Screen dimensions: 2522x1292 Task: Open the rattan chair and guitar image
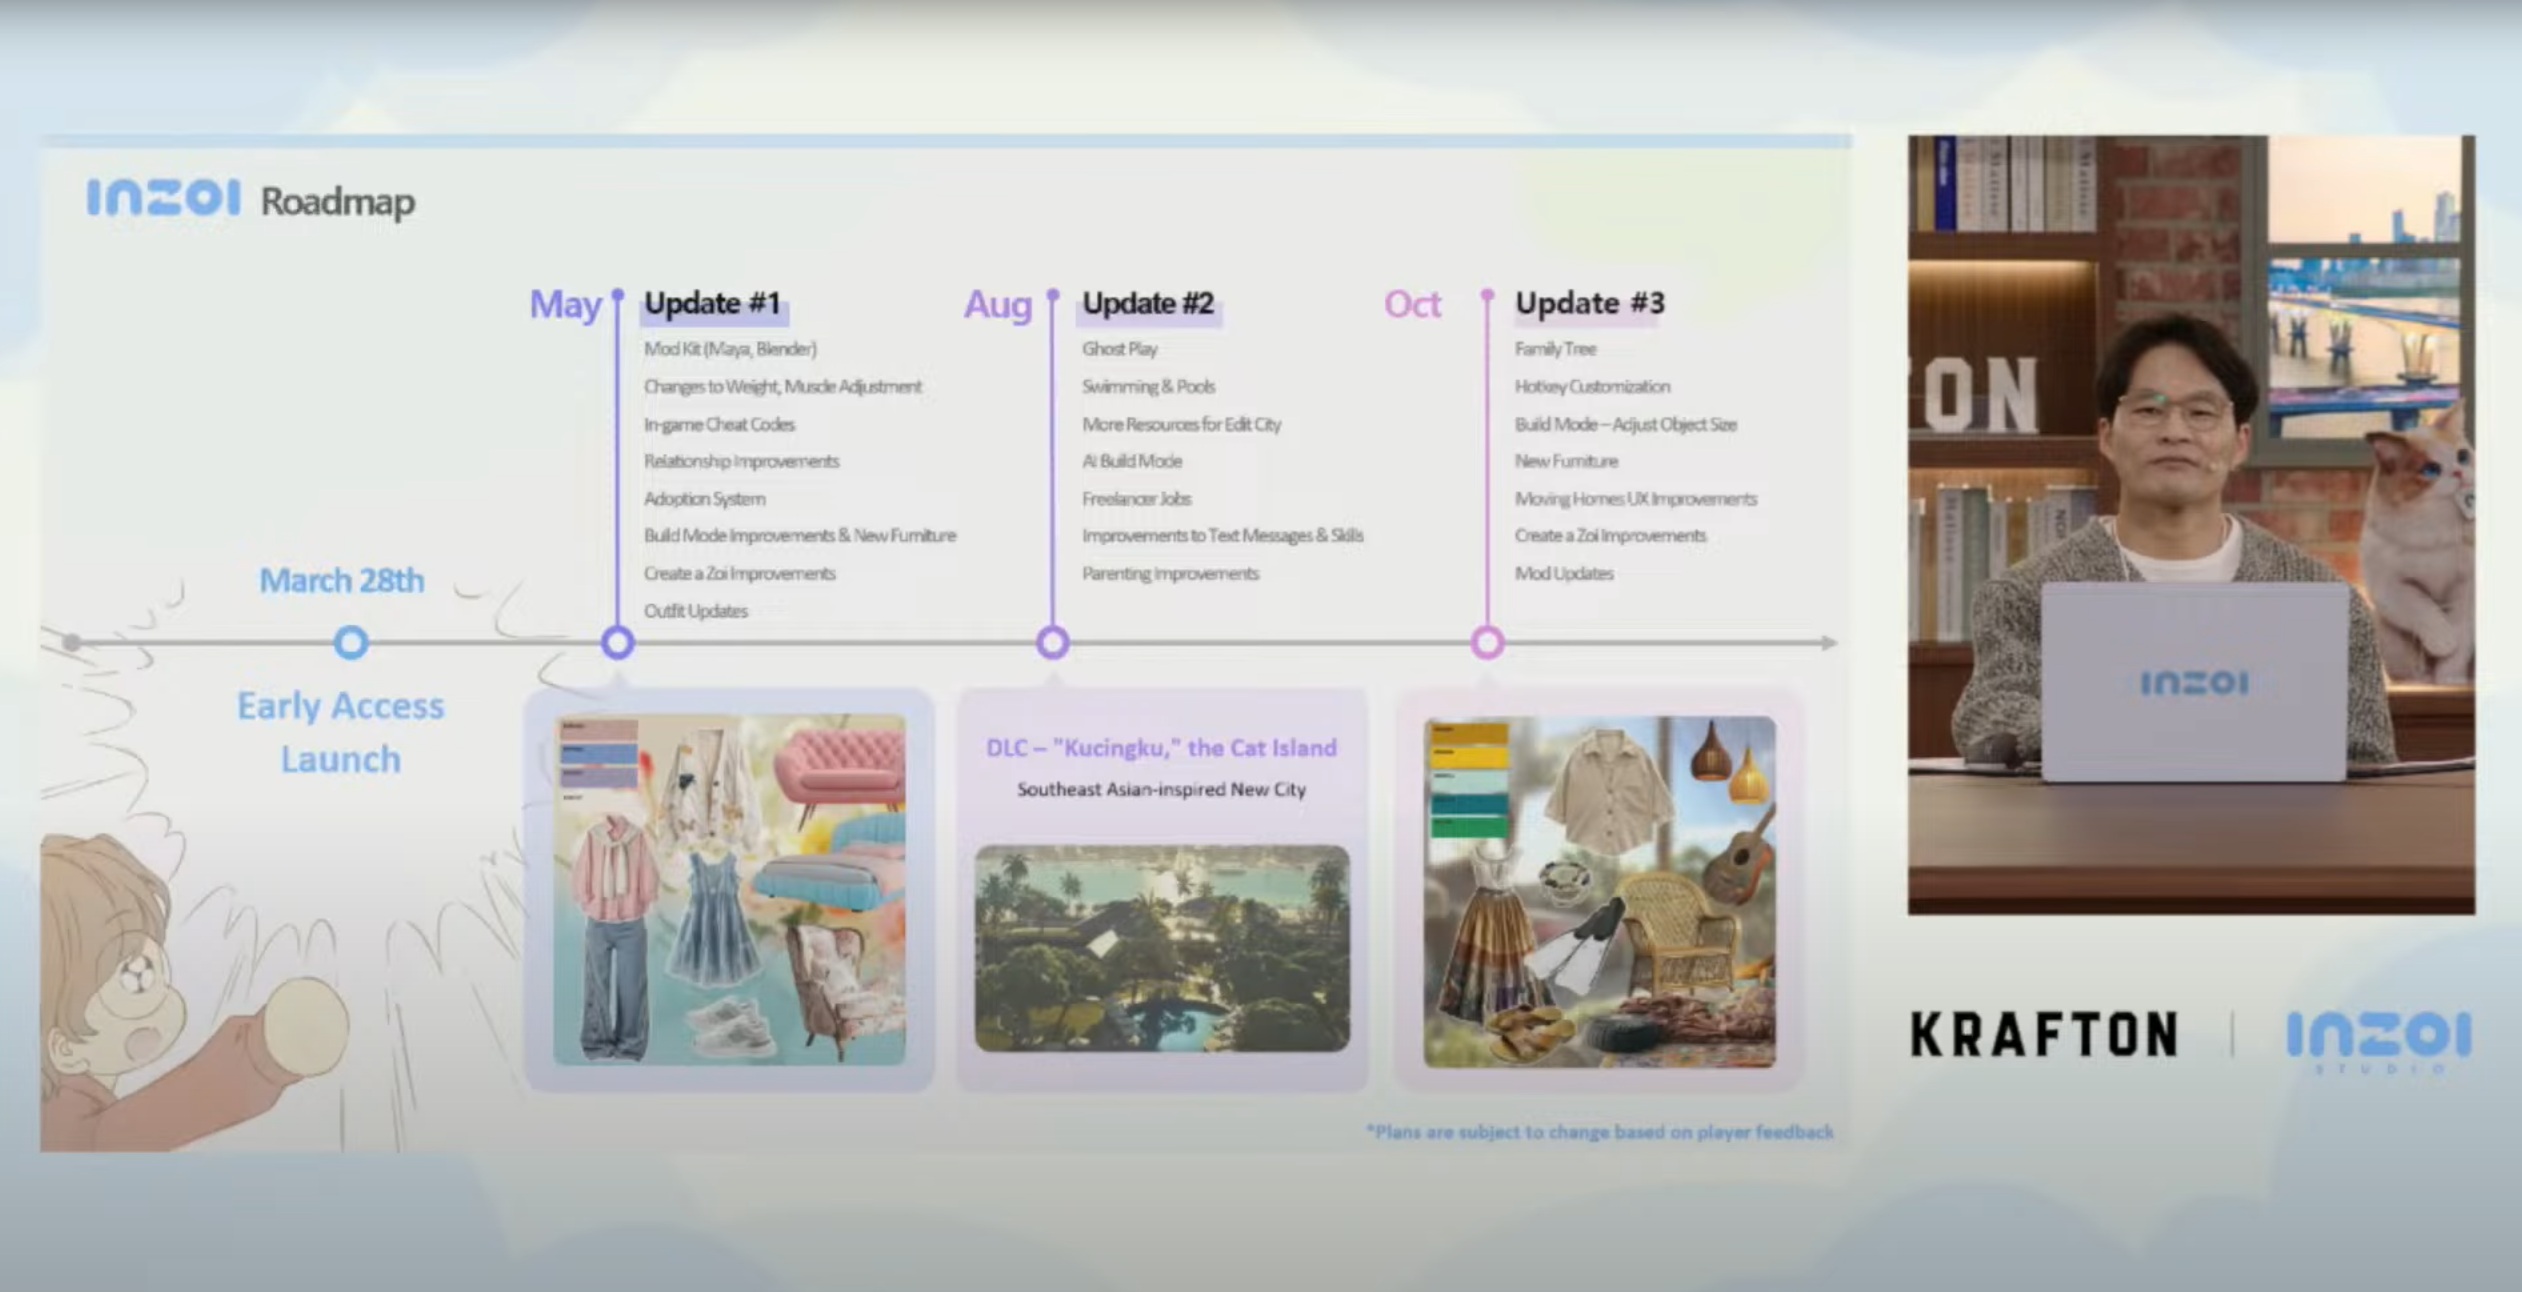click(x=1599, y=891)
